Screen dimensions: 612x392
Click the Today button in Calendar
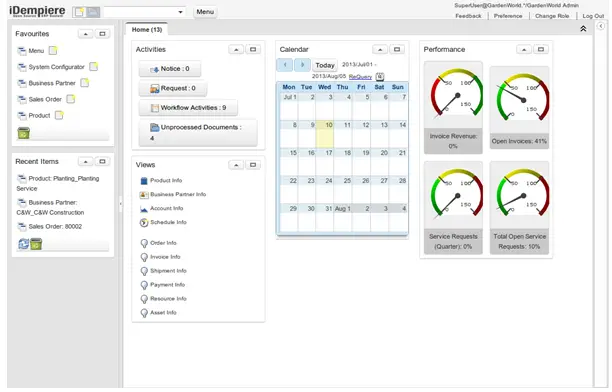[x=325, y=65]
